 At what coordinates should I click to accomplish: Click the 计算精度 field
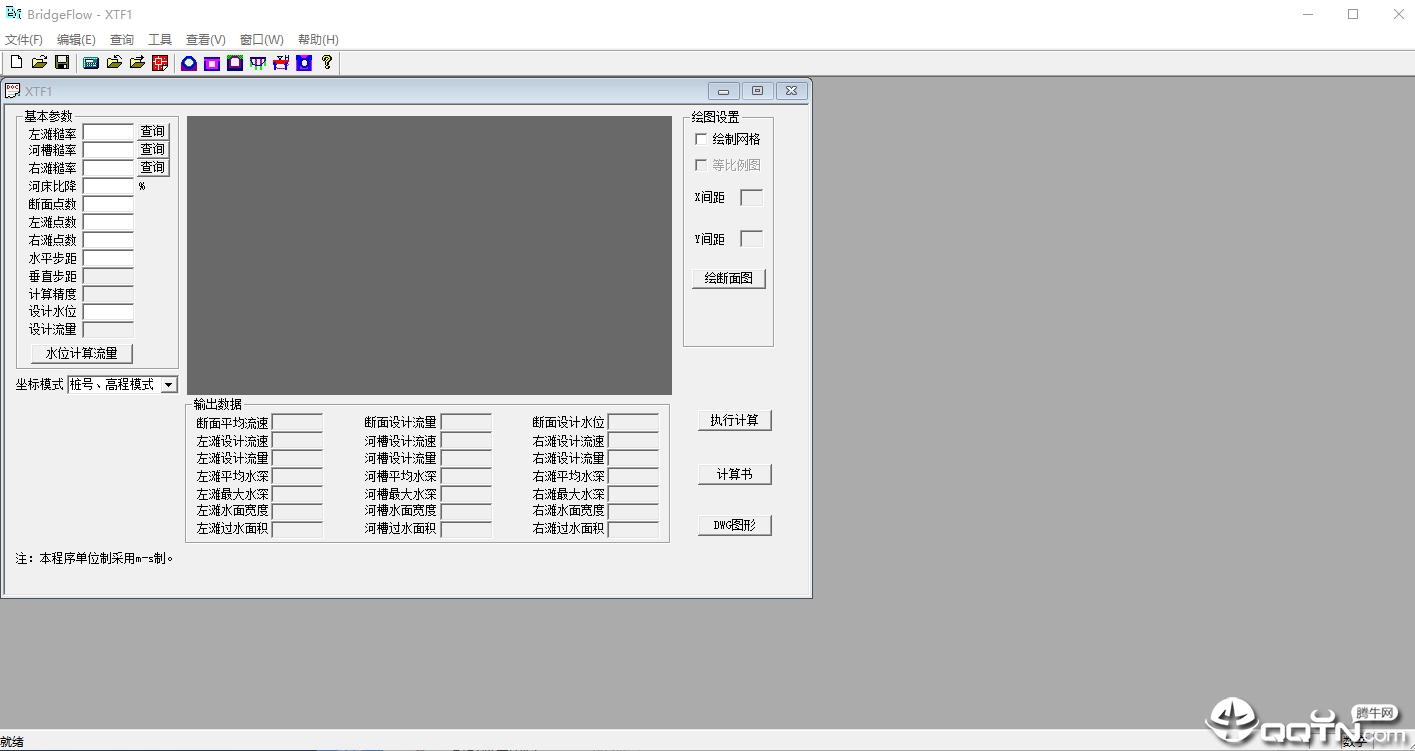[108, 294]
